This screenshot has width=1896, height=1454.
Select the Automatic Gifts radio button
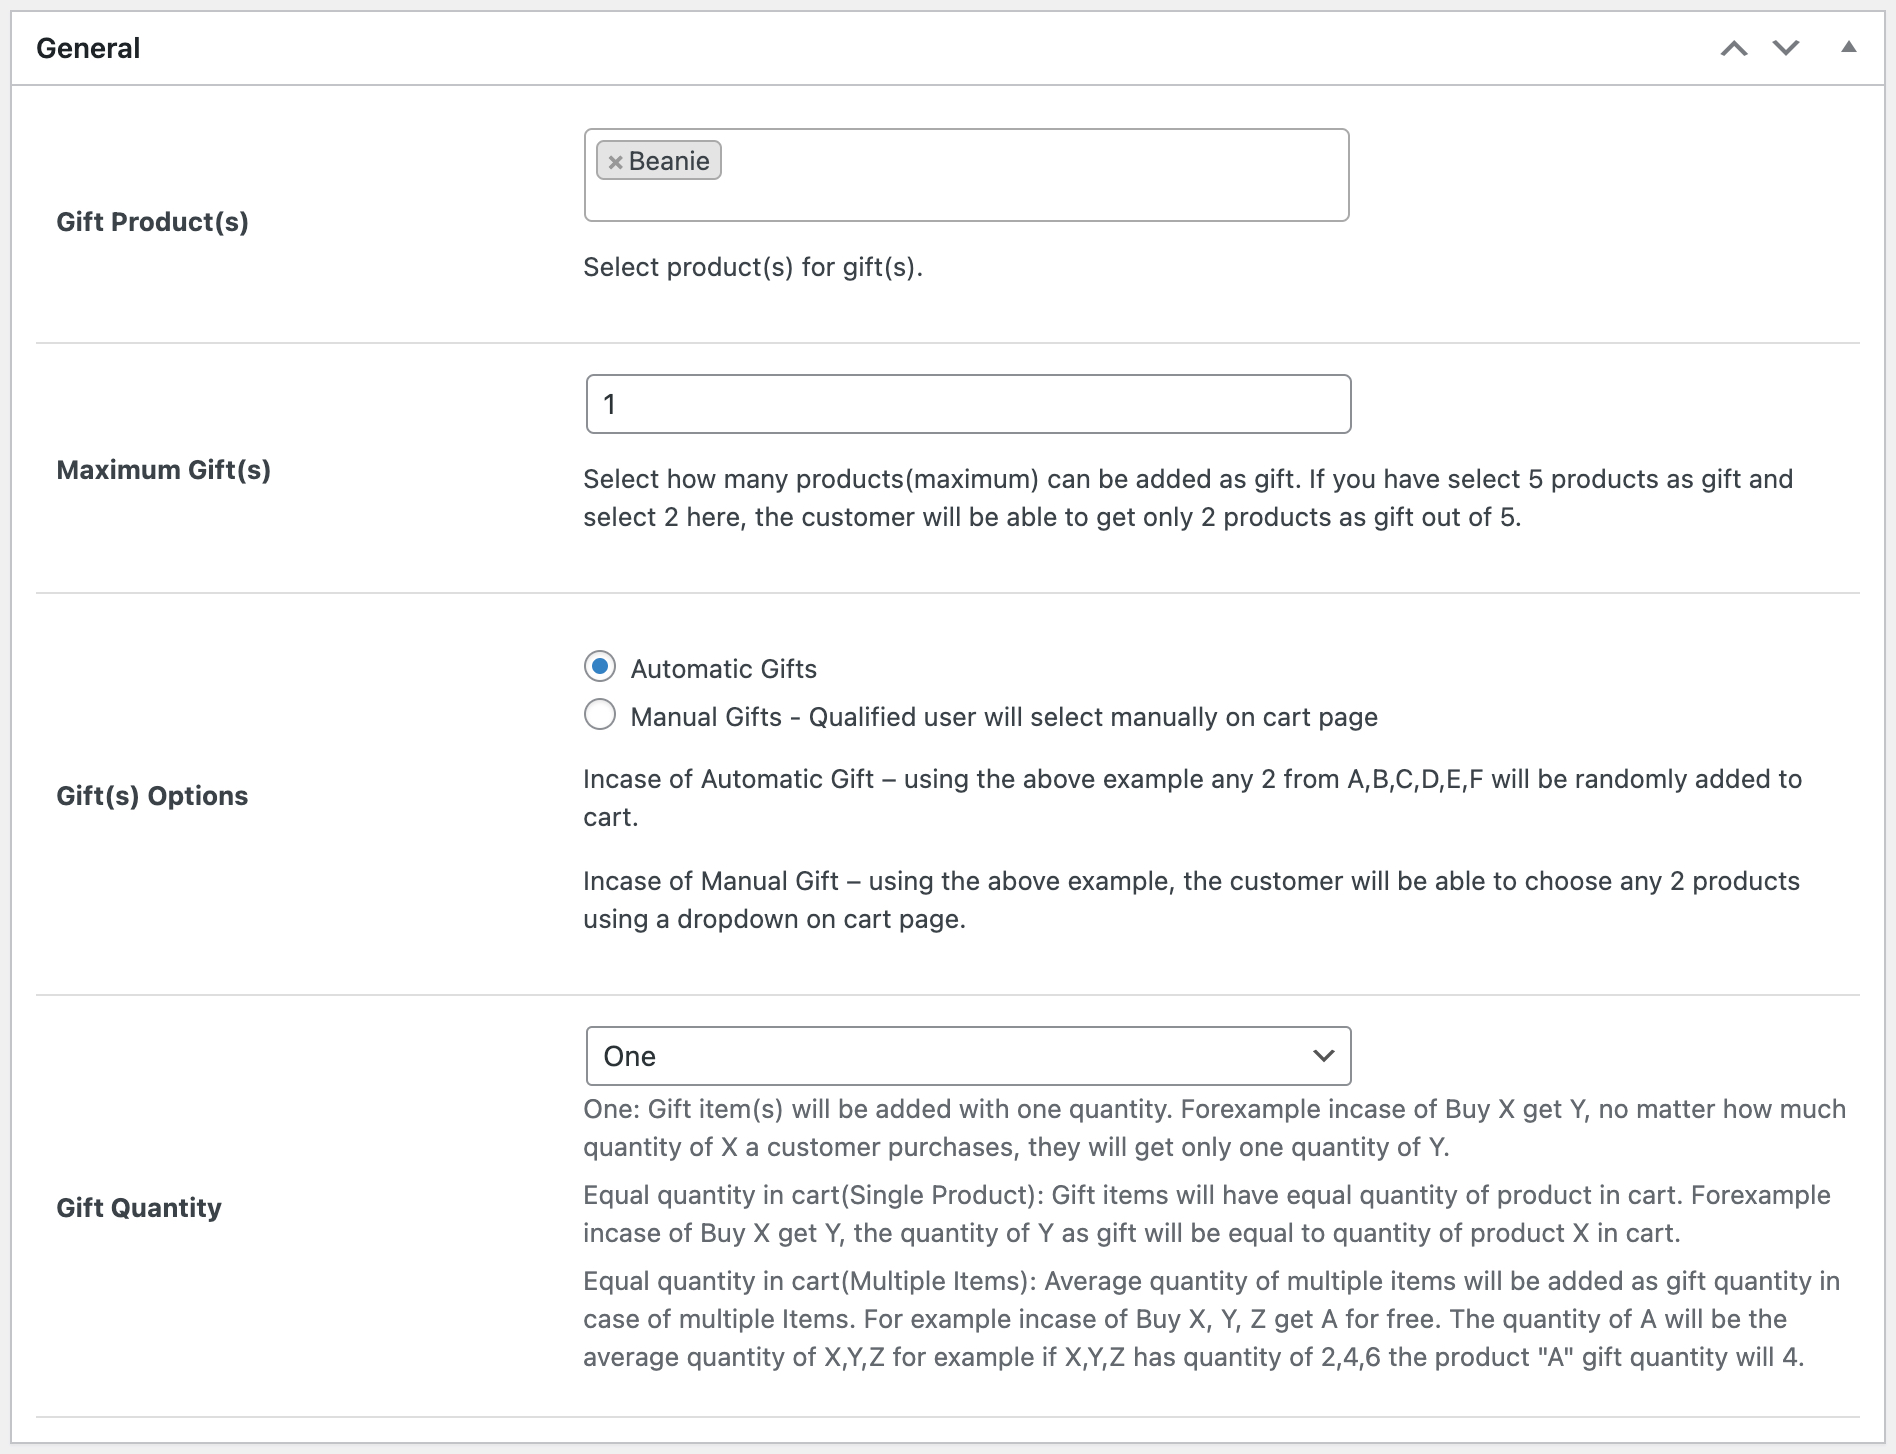pos(600,666)
